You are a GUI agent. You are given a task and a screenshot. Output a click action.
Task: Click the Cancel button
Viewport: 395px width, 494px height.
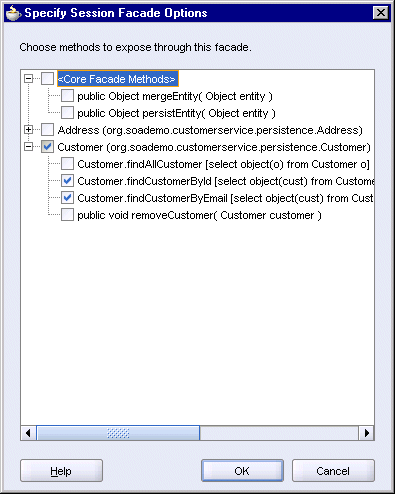[x=333, y=471]
